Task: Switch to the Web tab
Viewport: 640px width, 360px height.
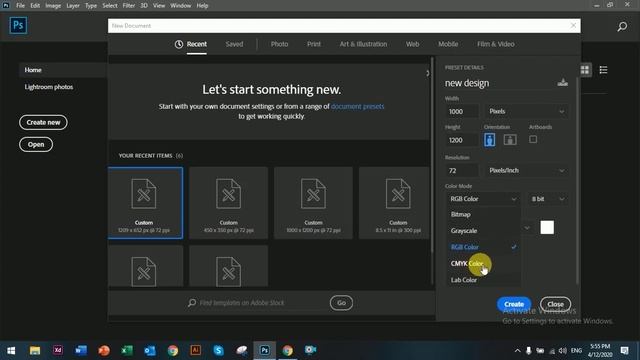Action: (x=412, y=44)
